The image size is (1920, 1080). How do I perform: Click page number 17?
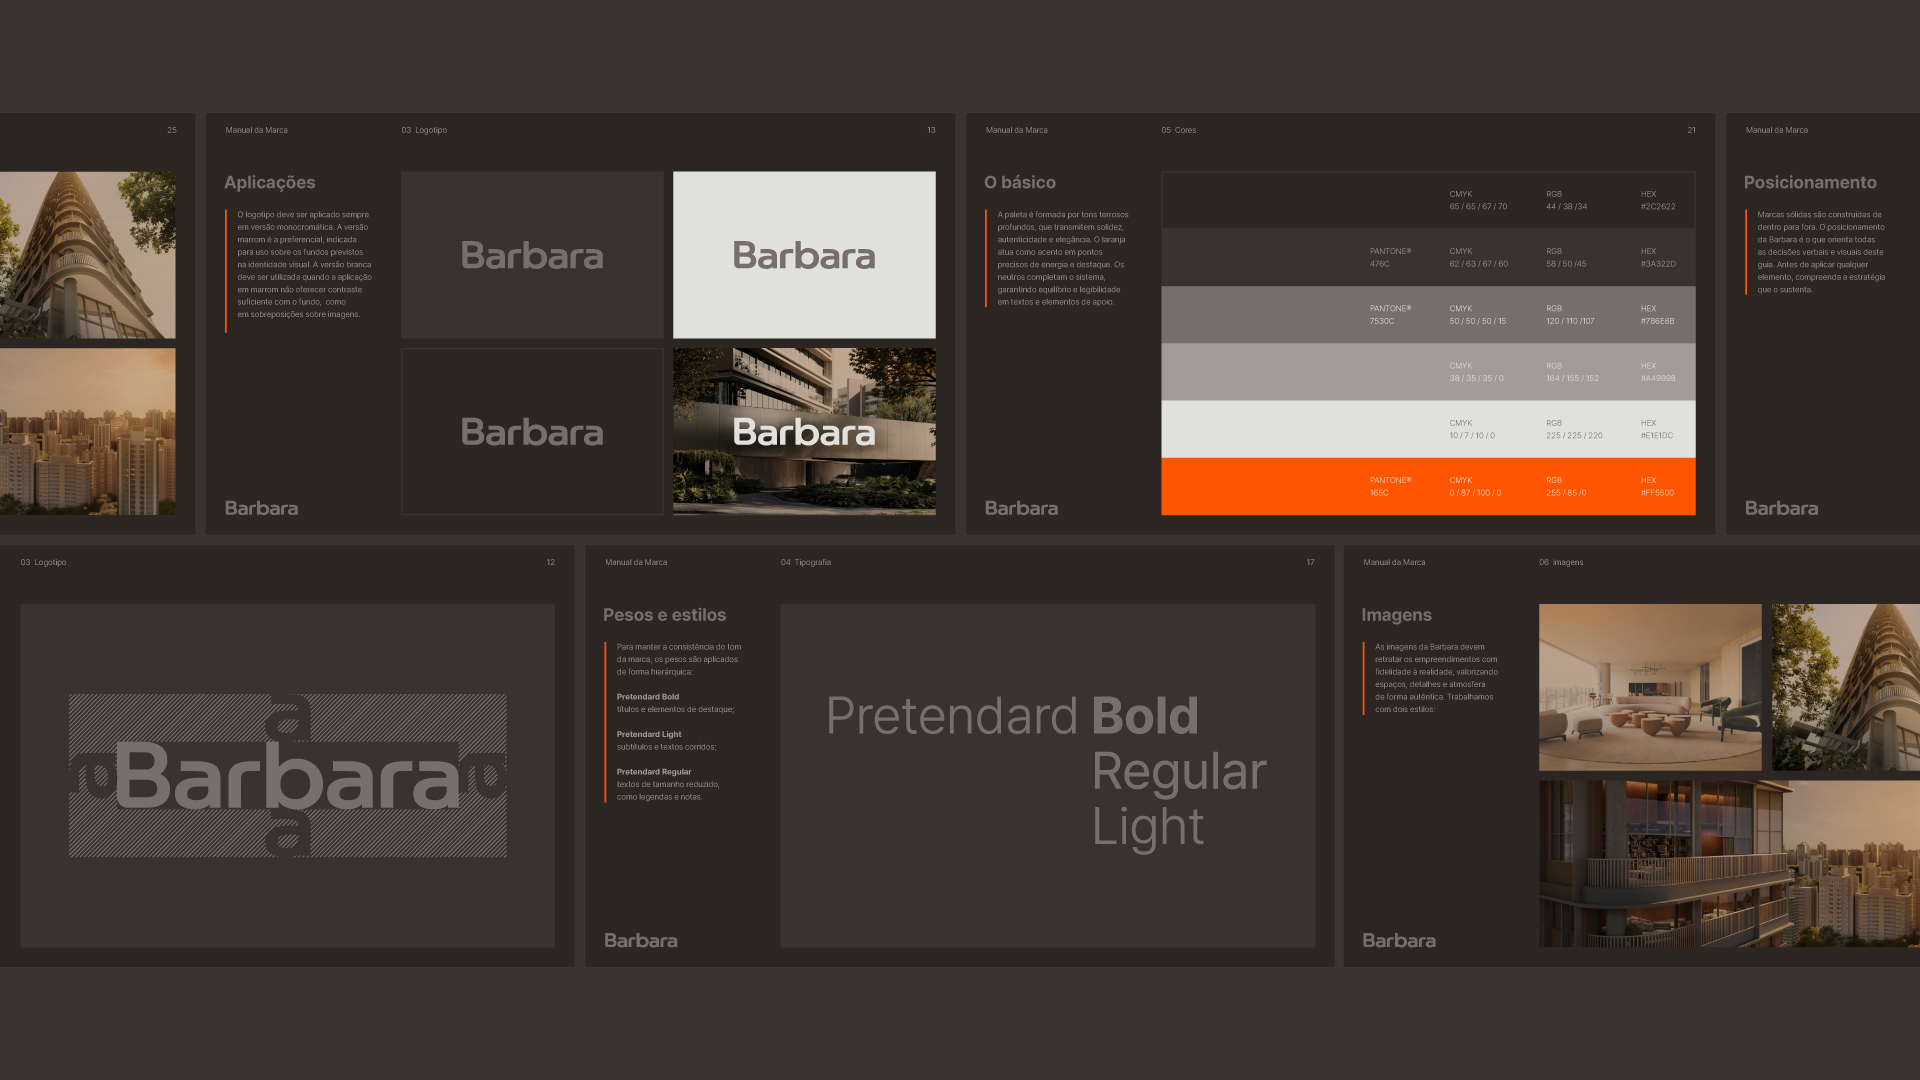click(1310, 562)
